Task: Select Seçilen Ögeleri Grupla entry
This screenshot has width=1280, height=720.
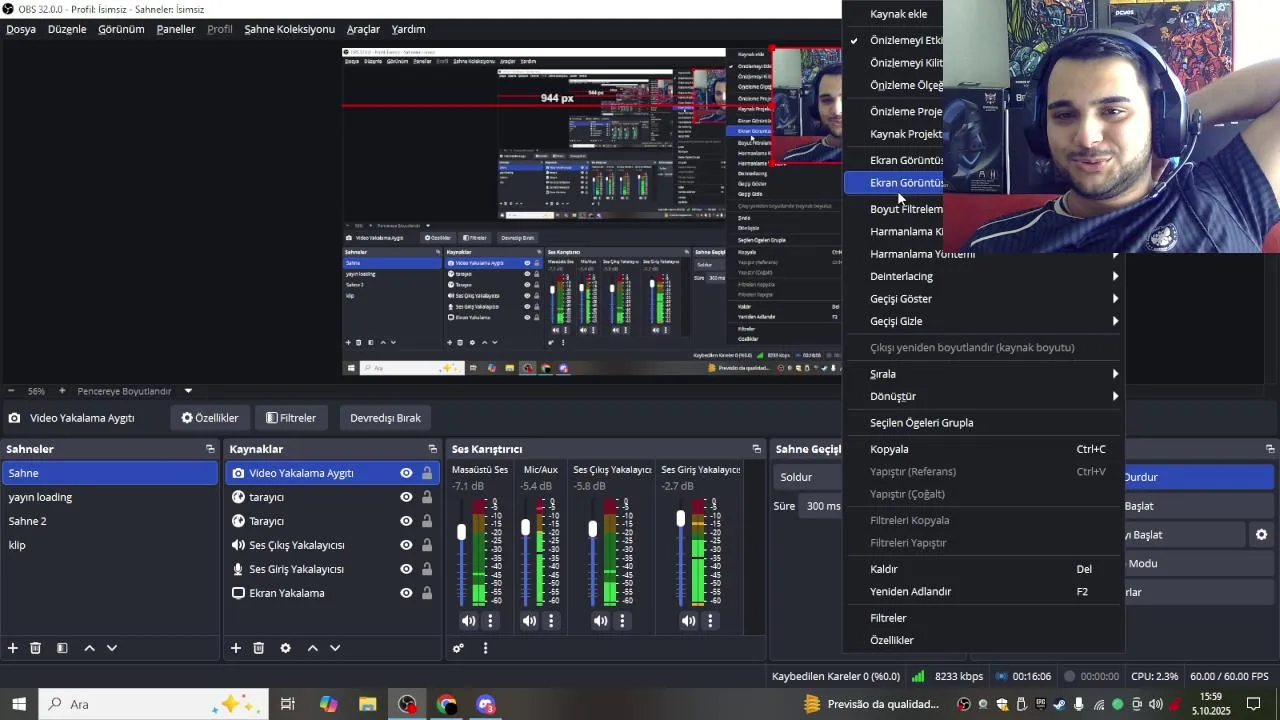Action: pos(984,423)
